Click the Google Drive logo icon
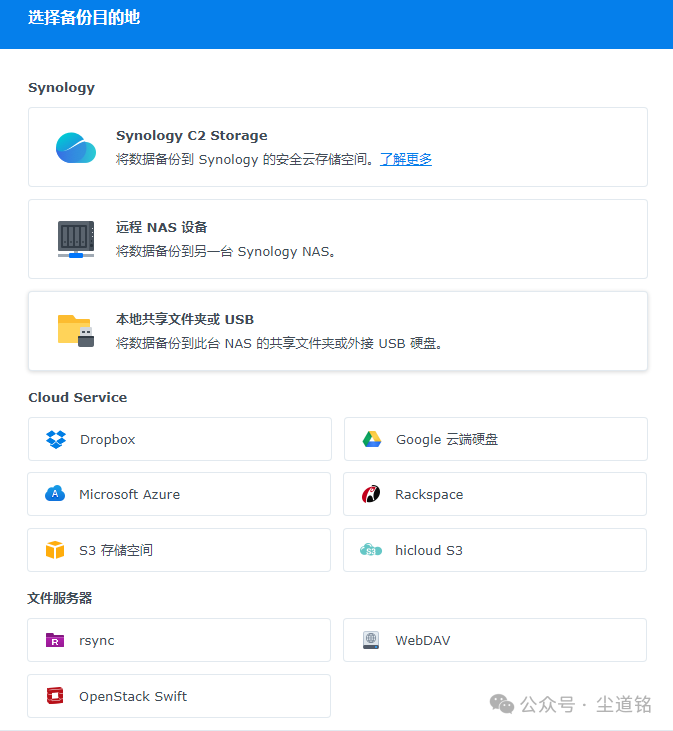Image resolution: width=673 pixels, height=731 pixels. (372, 440)
